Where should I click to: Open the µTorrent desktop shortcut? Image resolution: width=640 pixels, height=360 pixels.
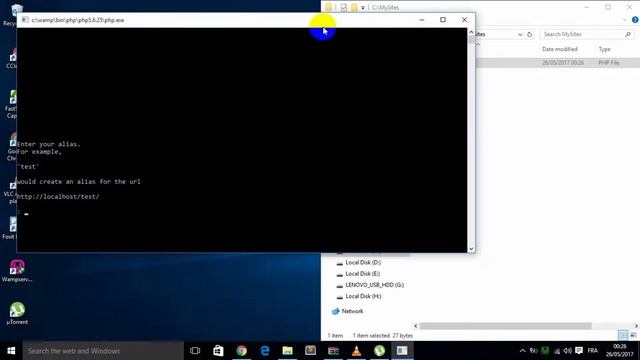click(17, 313)
